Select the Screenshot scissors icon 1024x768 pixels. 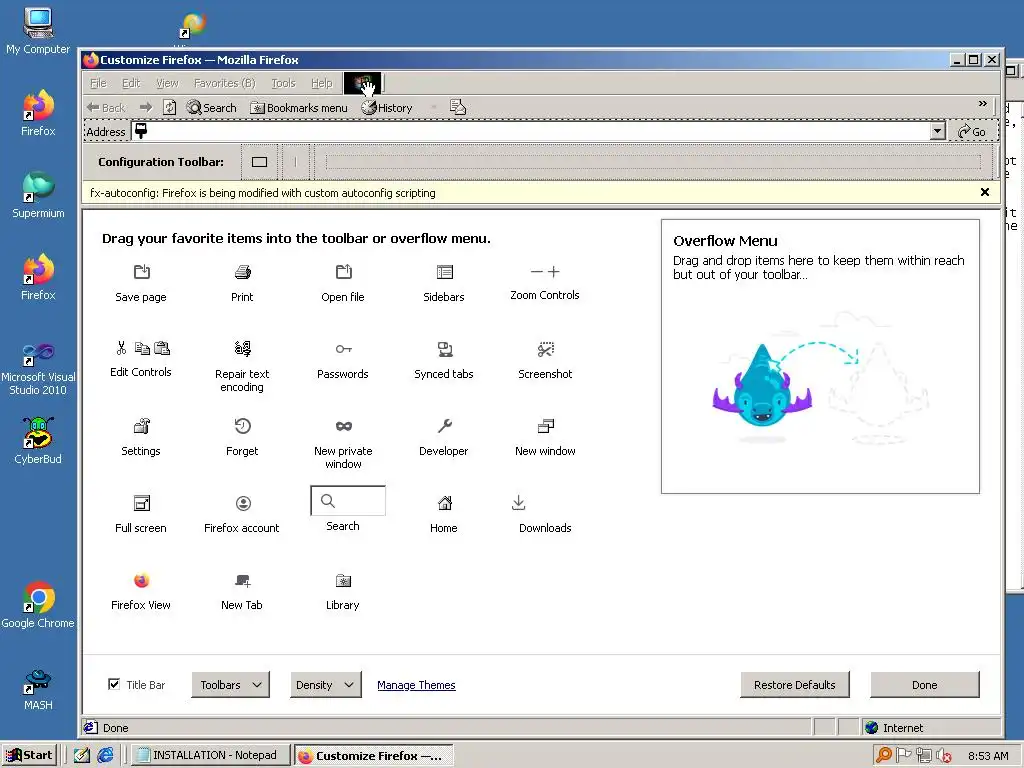545,349
